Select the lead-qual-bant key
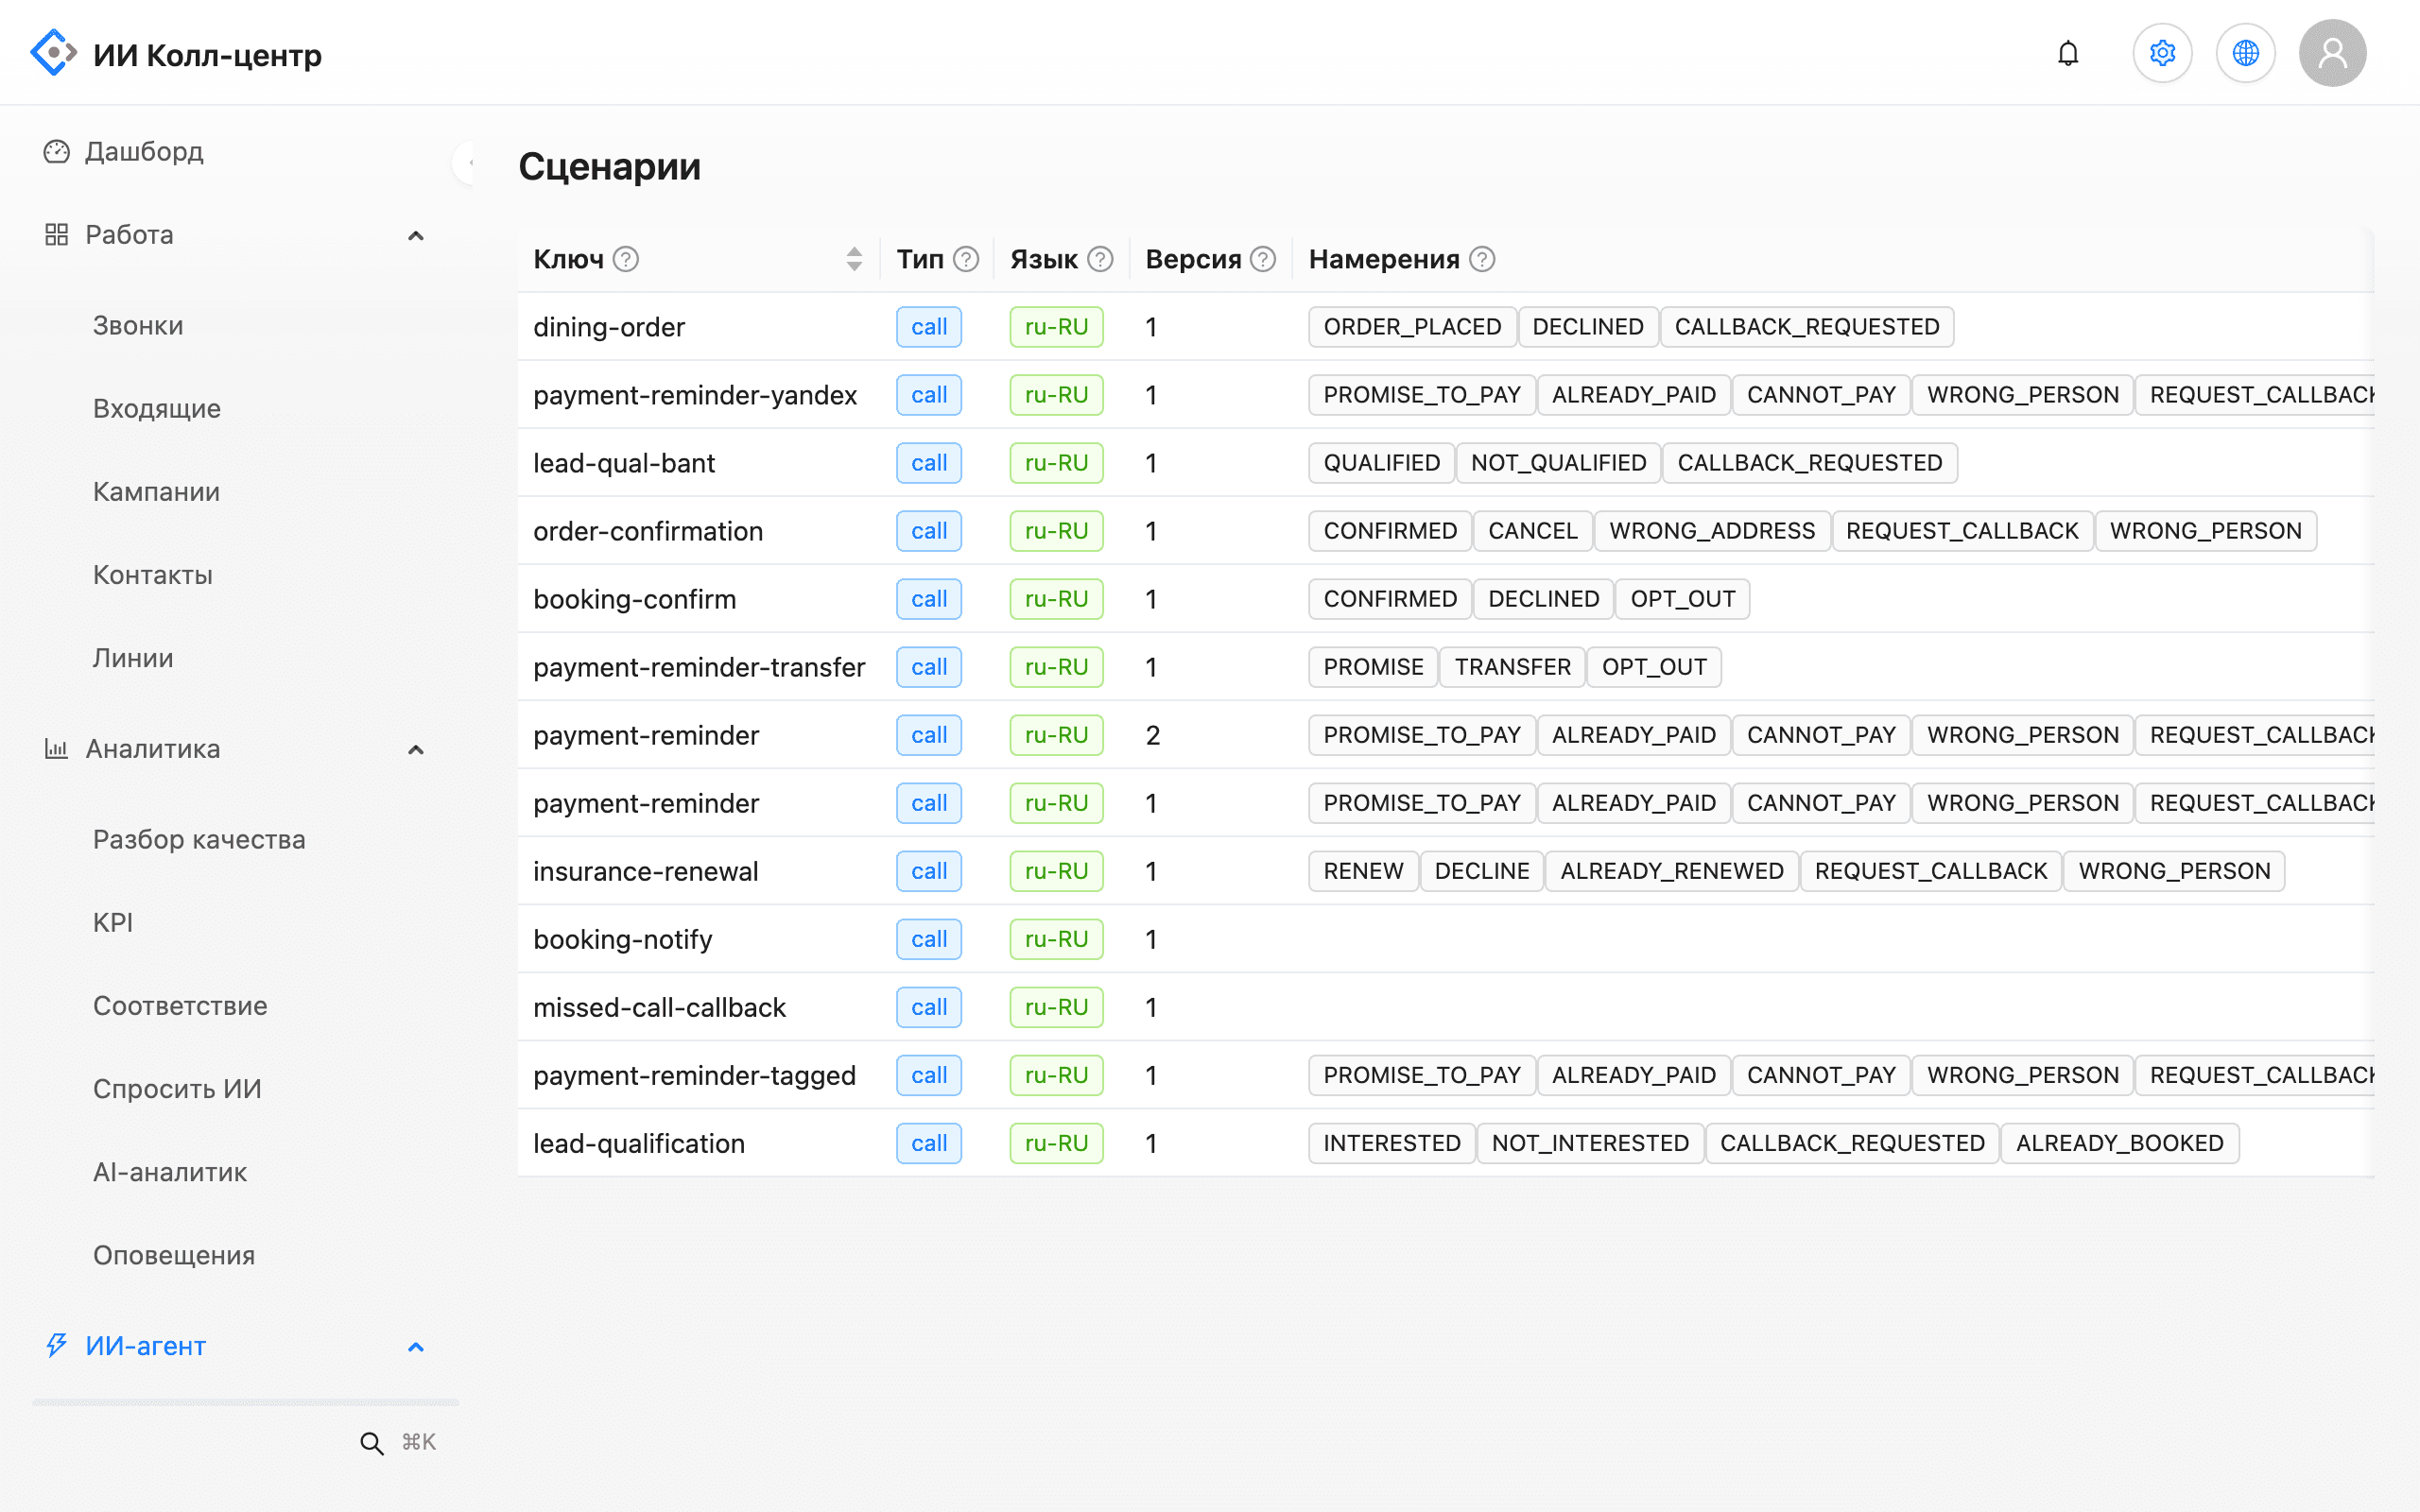 (624, 463)
